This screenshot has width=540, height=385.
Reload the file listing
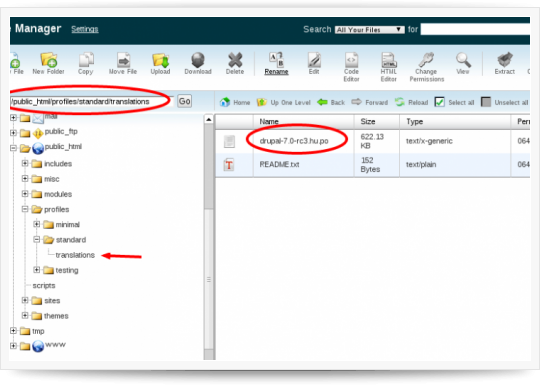tap(411, 102)
